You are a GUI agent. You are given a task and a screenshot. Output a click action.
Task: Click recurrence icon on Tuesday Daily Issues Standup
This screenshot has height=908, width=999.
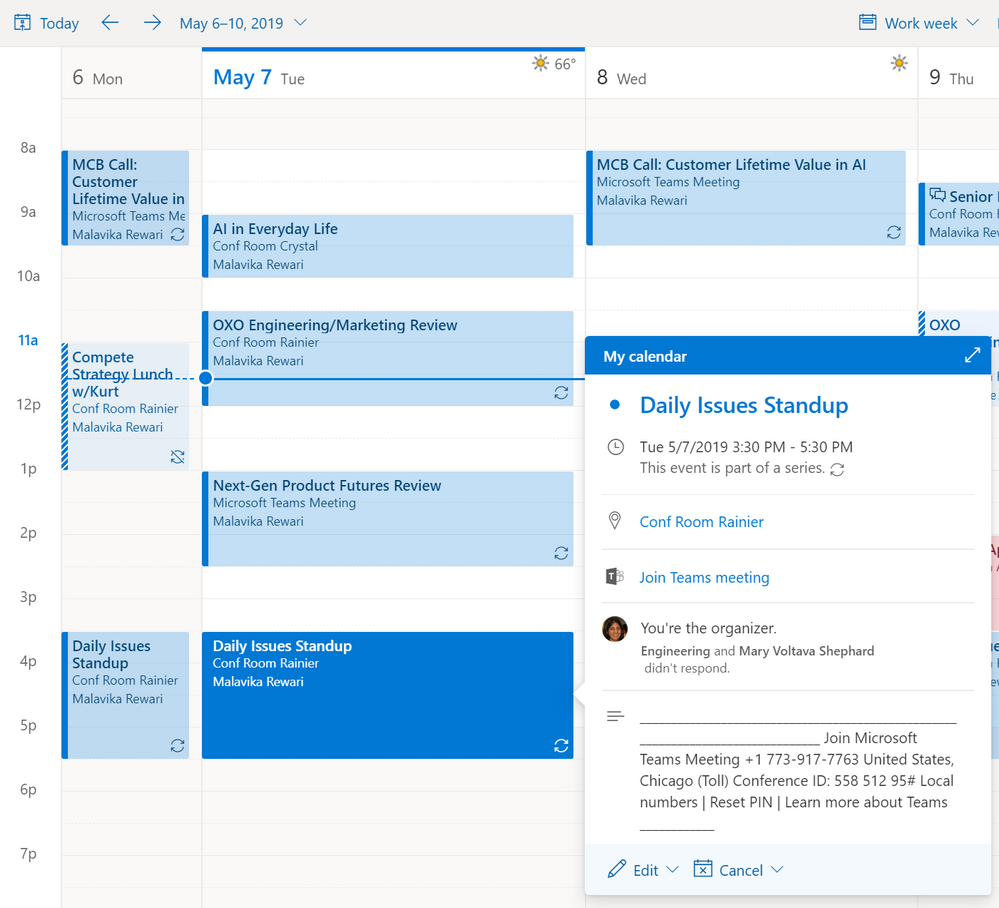coord(561,746)
